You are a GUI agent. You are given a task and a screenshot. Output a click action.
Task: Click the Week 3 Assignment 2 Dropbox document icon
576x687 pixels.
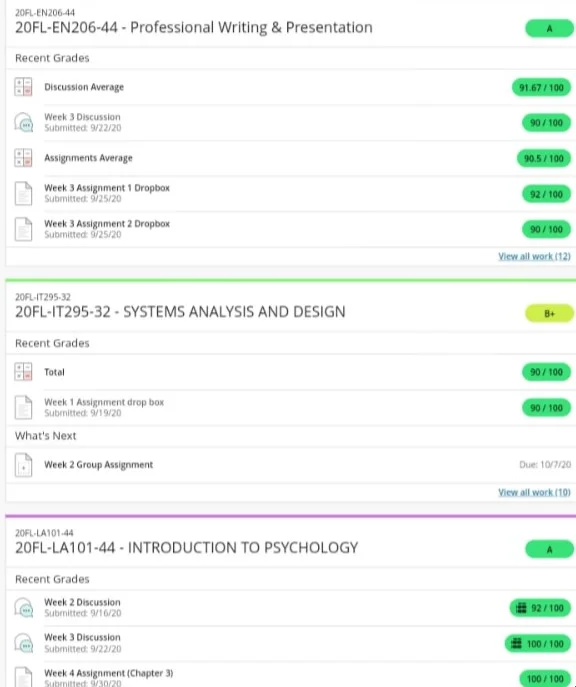point(23,229)
